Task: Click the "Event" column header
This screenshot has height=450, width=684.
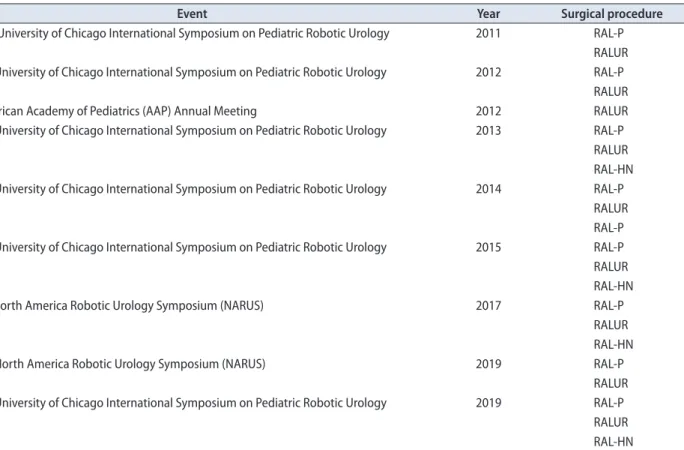Action: point(192,14)
